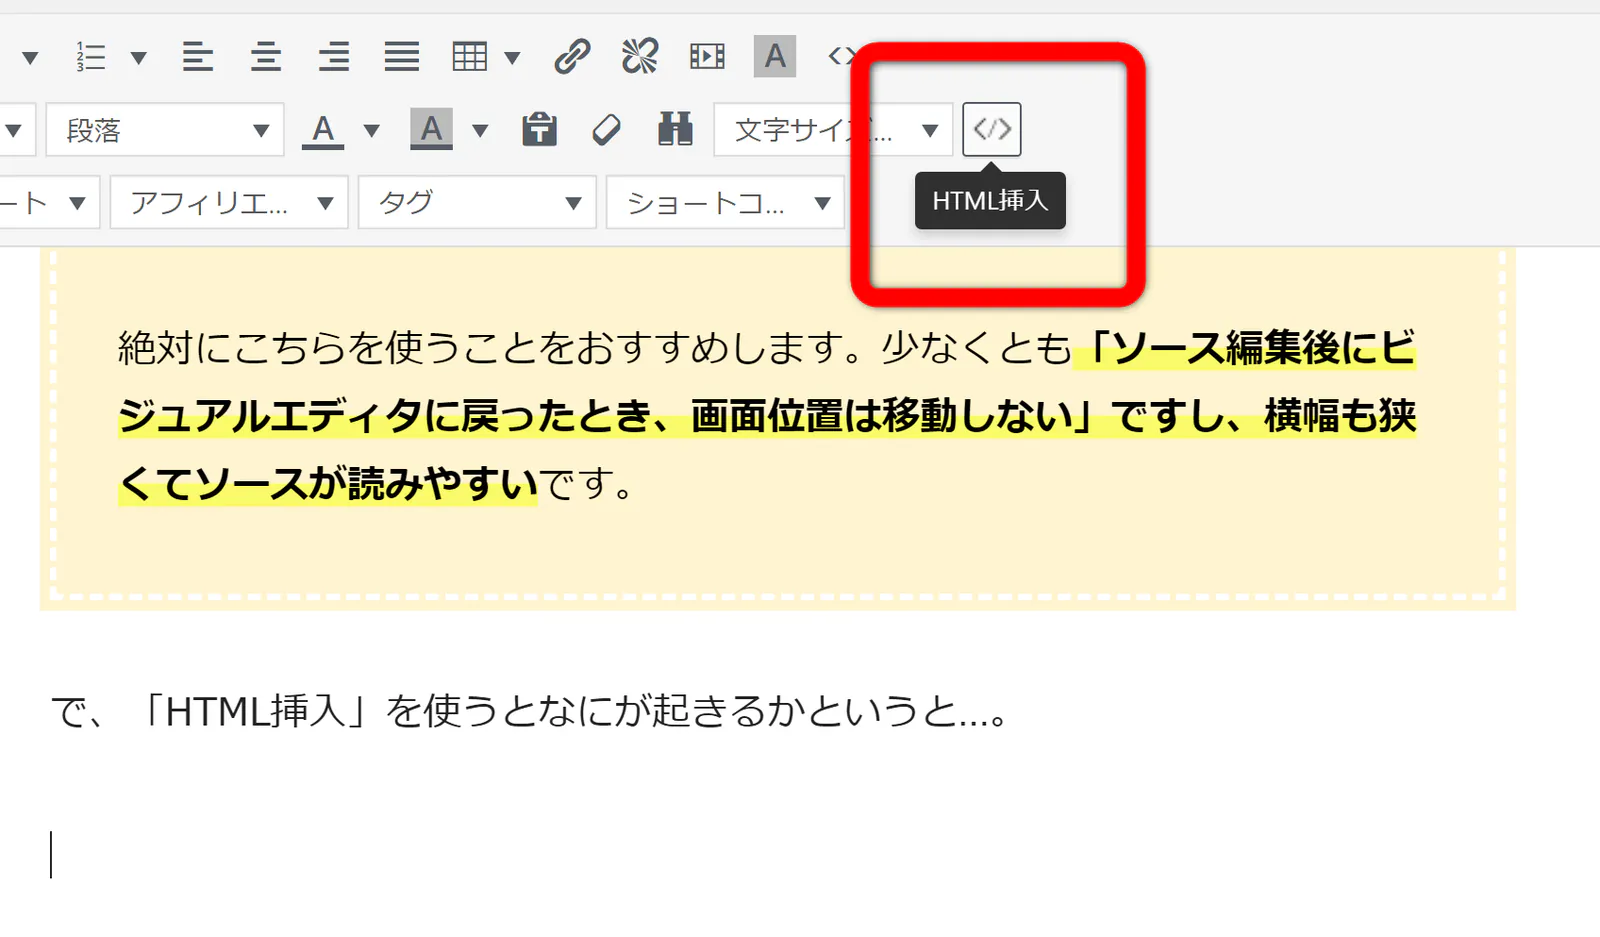1600x937 pixels.
Task: Insert a link with chain icon
Action: point(572,57)
